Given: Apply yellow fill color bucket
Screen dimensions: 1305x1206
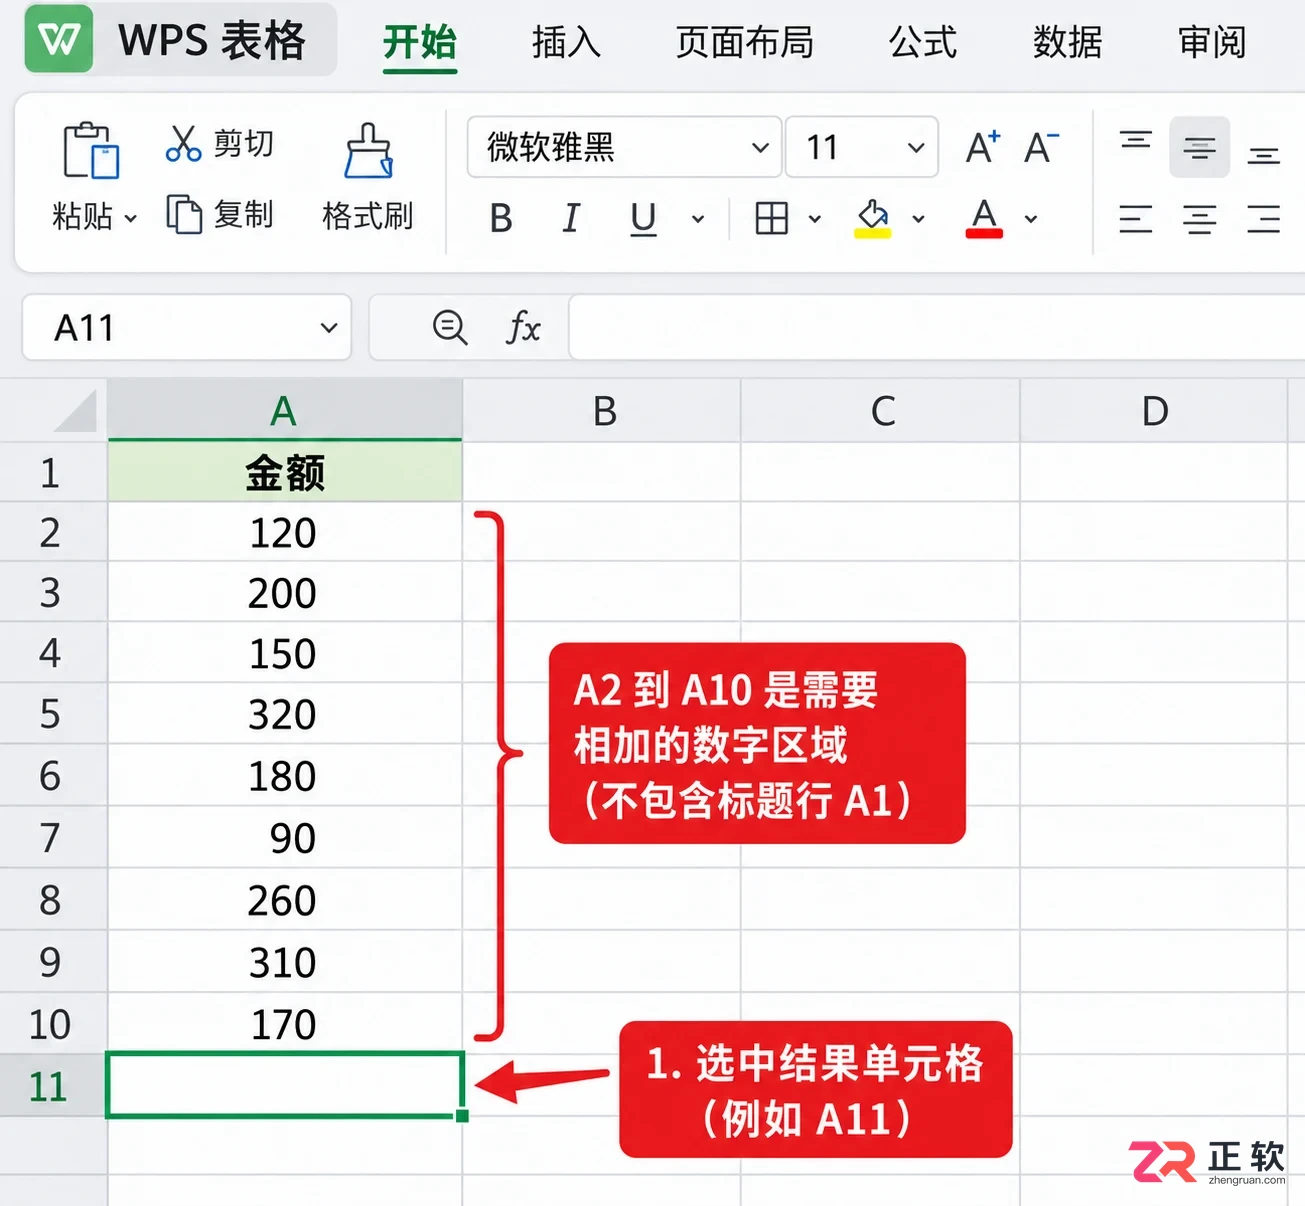Looking at the screenshot, I should [873, 218].
